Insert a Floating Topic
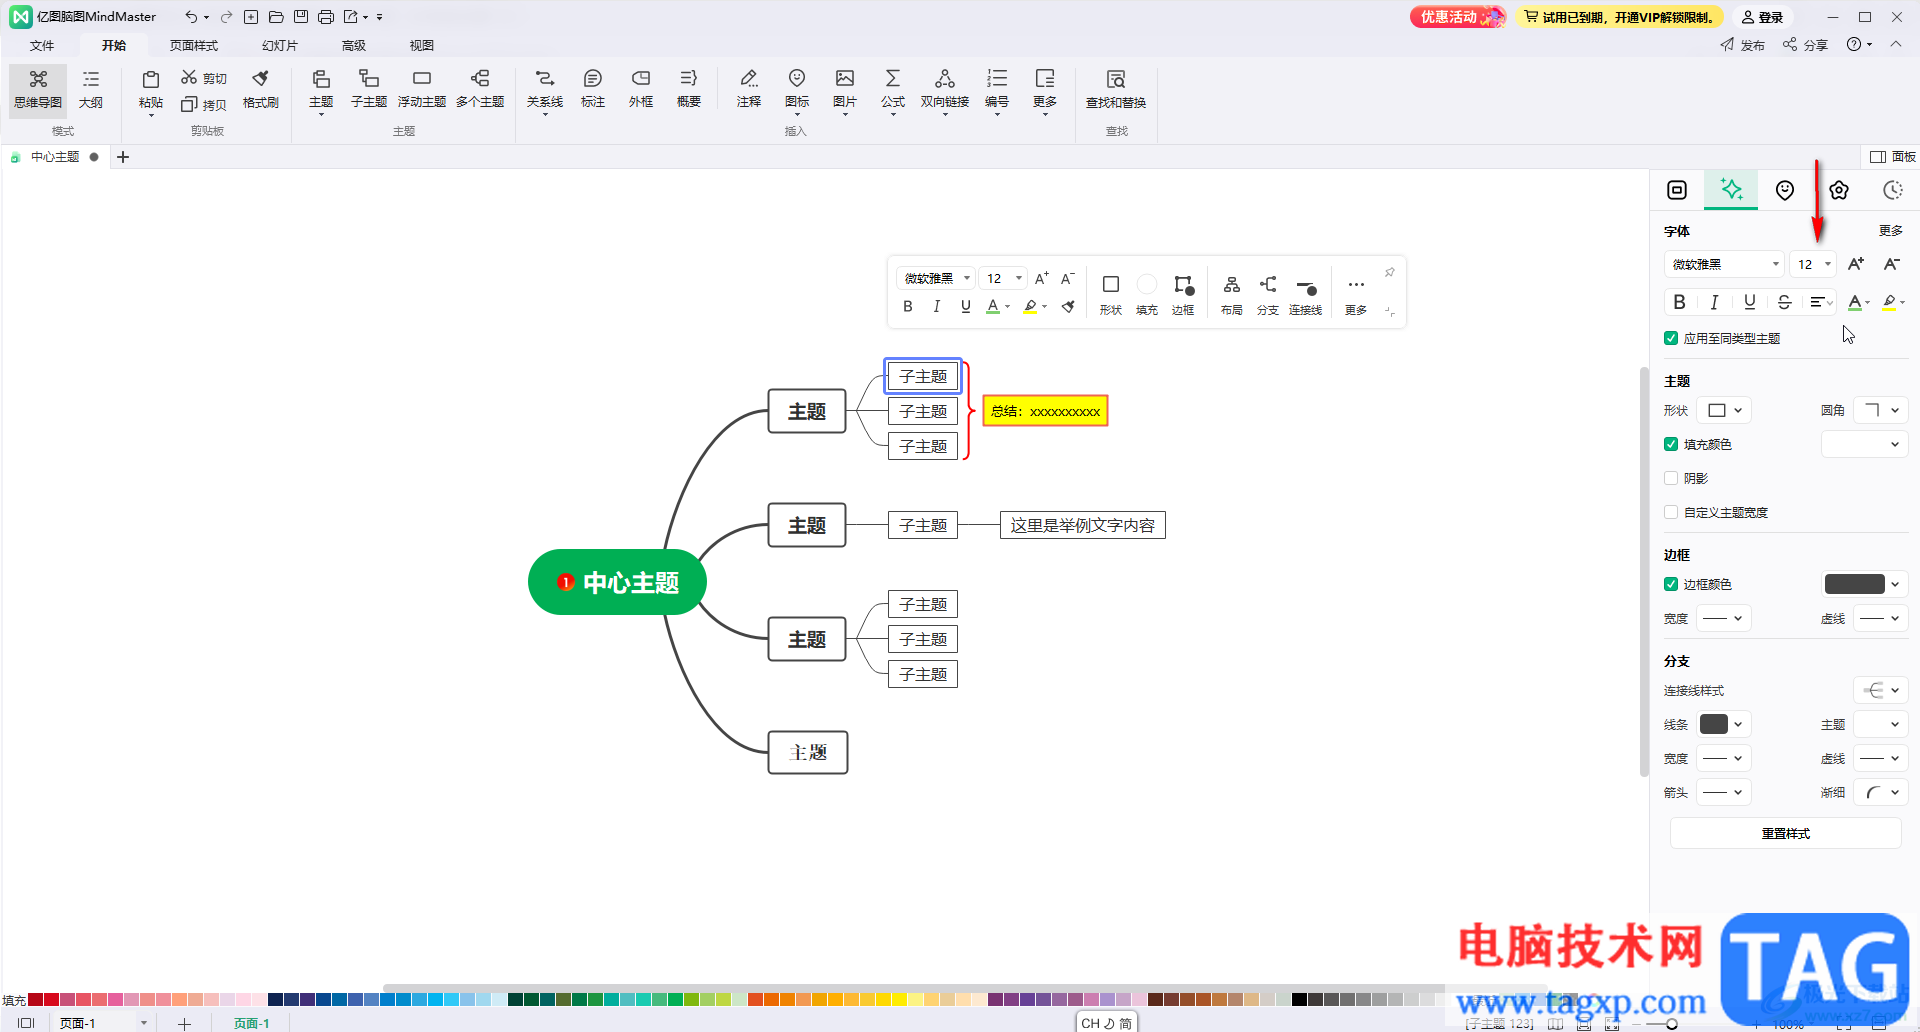This screenshot has height=1032, width=1920. pos(422,90)
